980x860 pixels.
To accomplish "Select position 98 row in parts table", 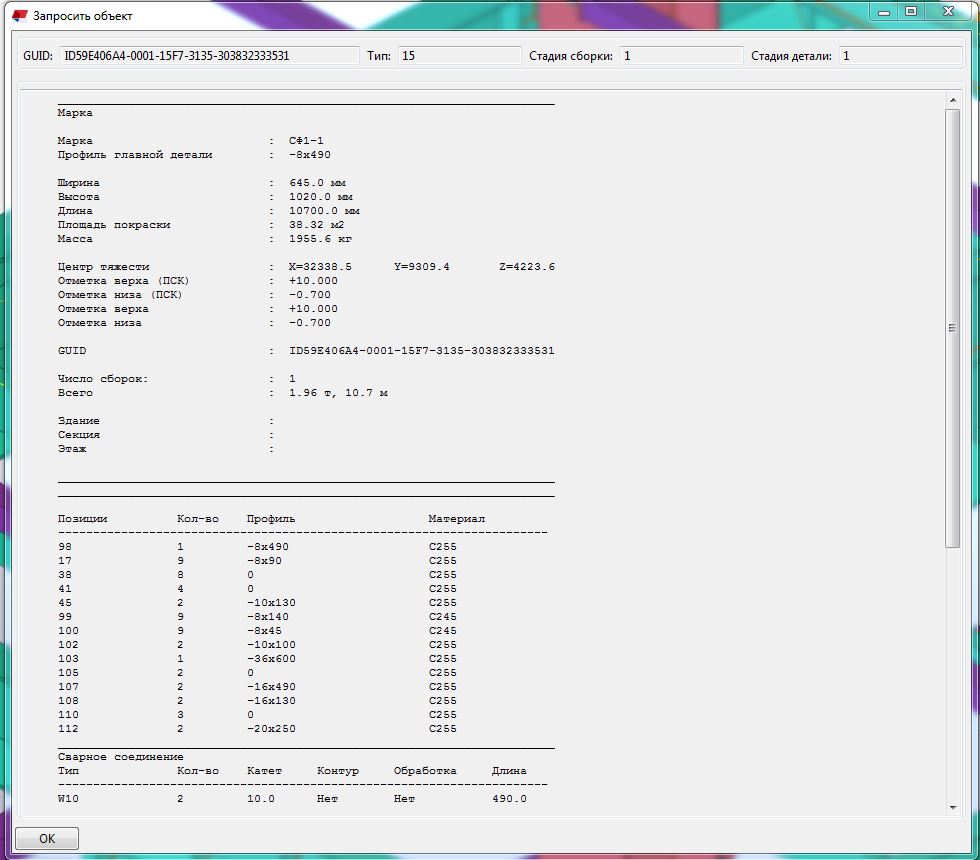I will coord(65,547).
